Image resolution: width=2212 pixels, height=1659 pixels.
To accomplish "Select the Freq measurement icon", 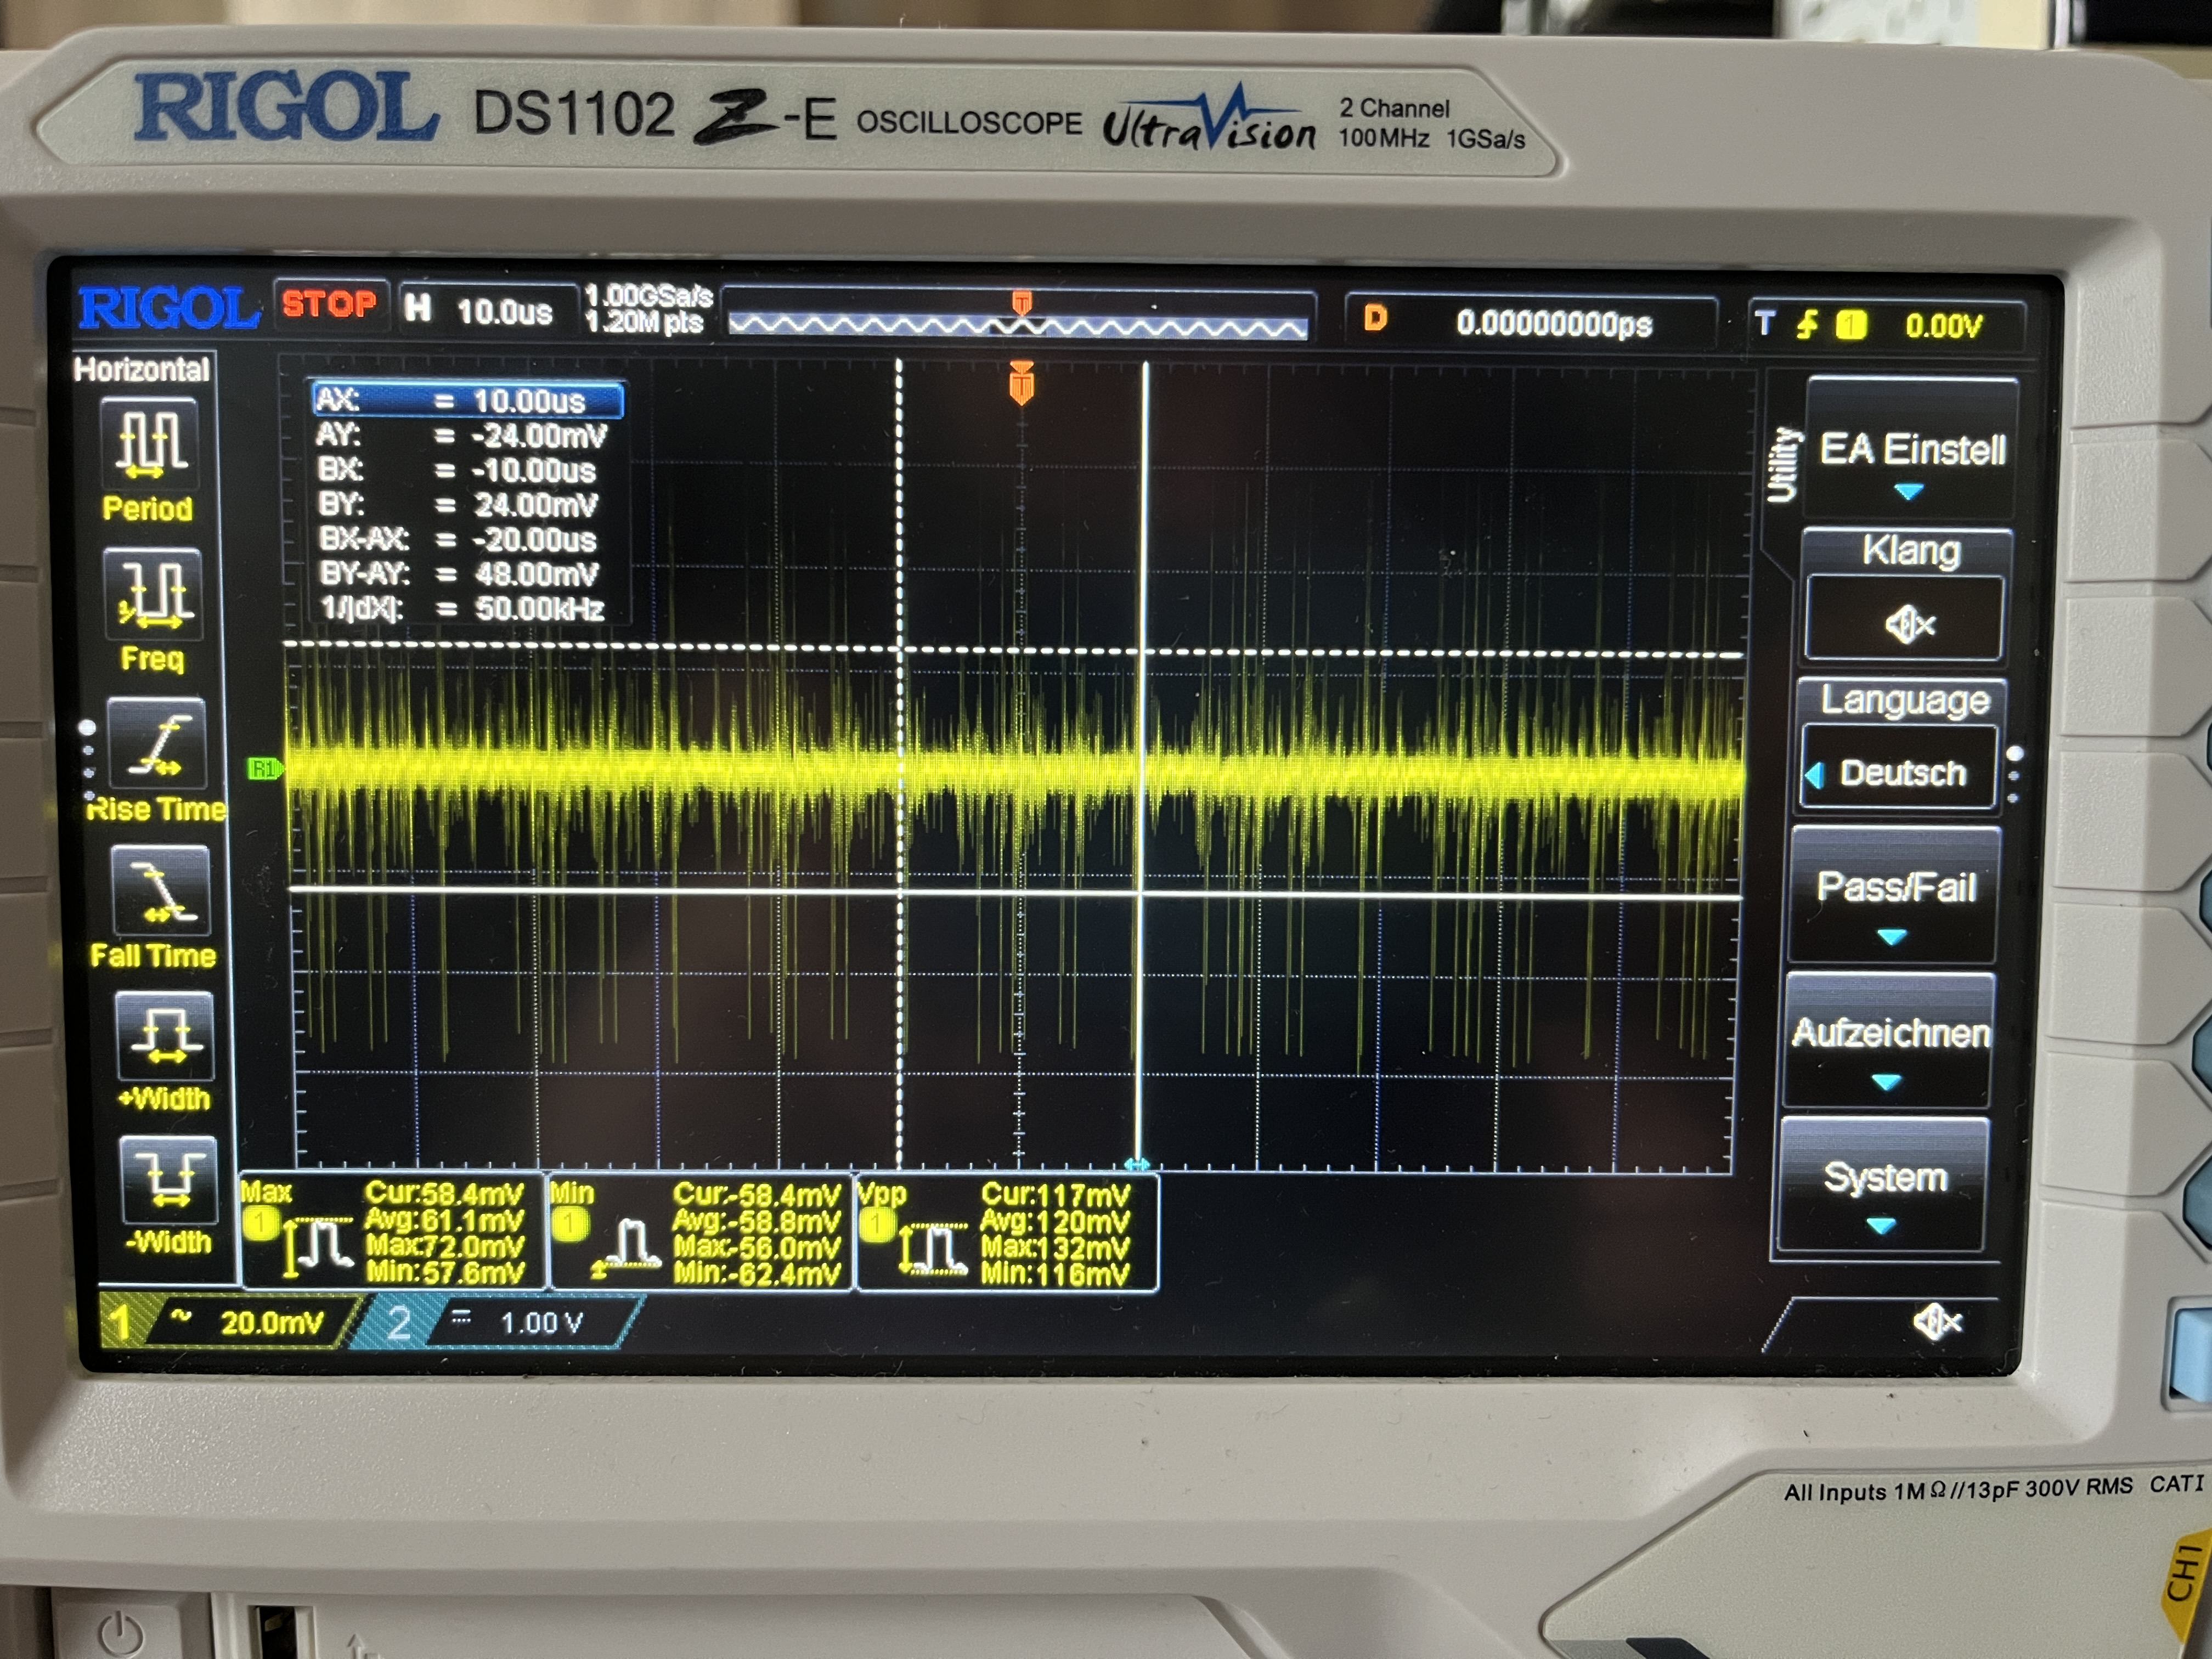I will pos(153,593).
